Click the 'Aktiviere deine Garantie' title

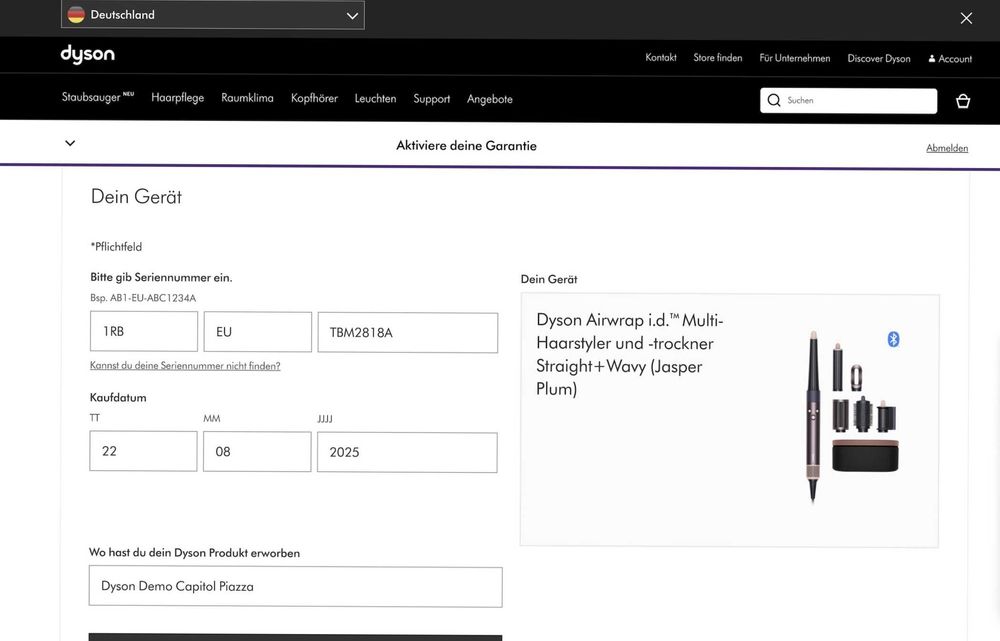(466, 145)
